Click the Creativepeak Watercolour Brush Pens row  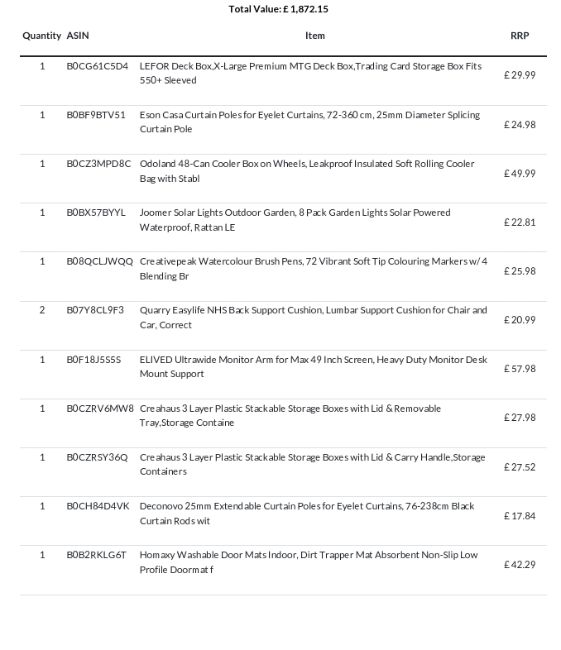pos(283,276)
